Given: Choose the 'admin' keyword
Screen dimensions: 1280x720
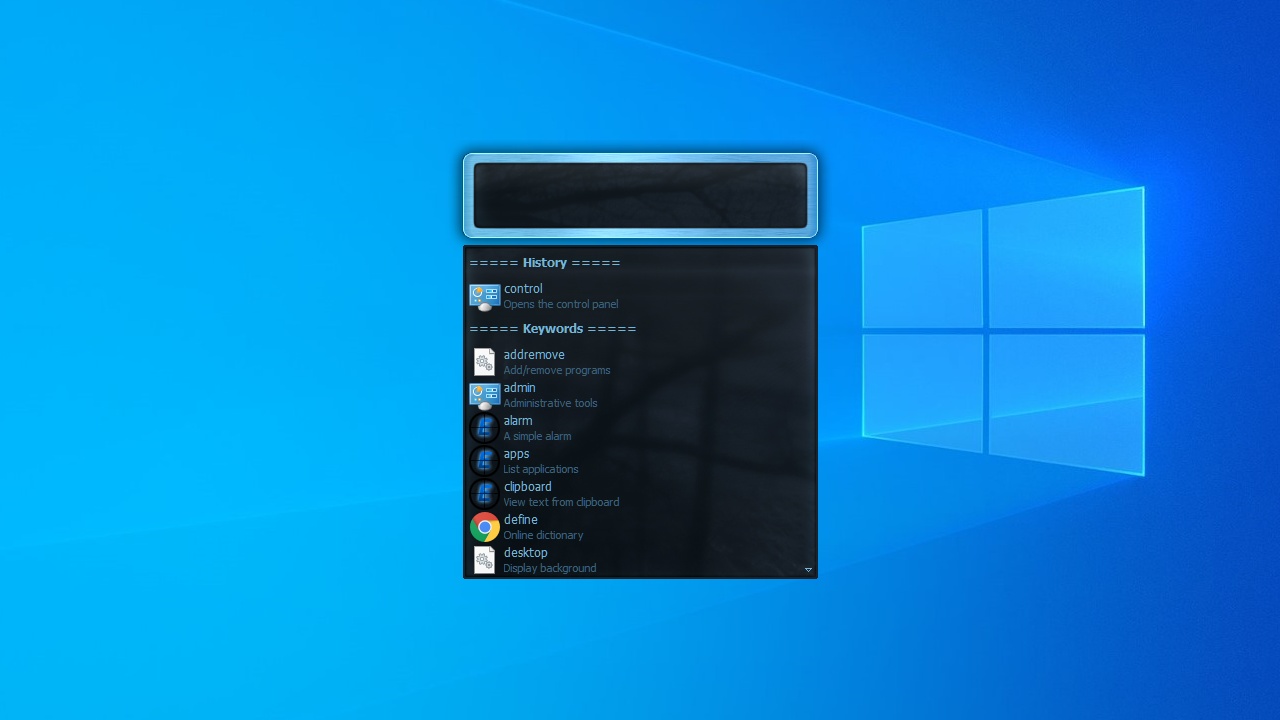Looking at the screenshot, I should point(520,388).
